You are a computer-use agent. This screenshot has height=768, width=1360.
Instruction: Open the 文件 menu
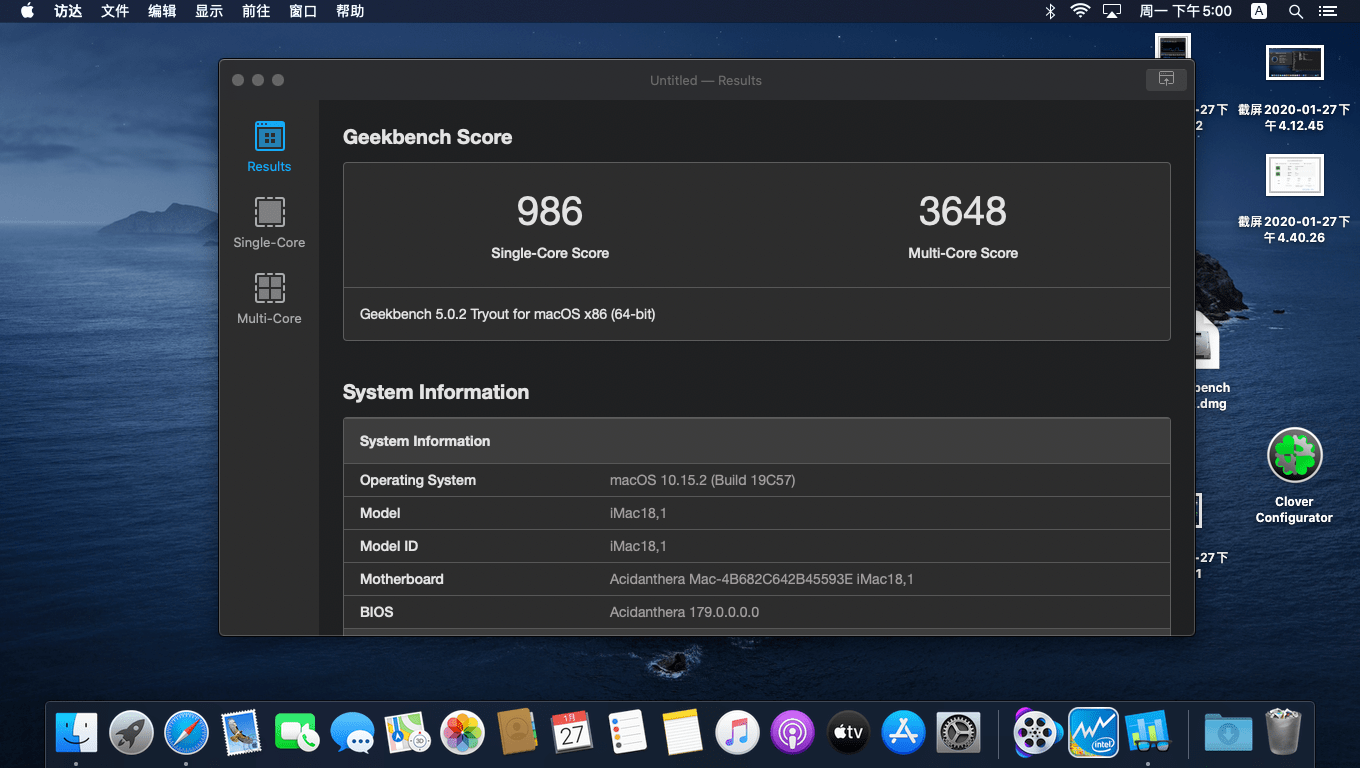click(x=115, y=11)
